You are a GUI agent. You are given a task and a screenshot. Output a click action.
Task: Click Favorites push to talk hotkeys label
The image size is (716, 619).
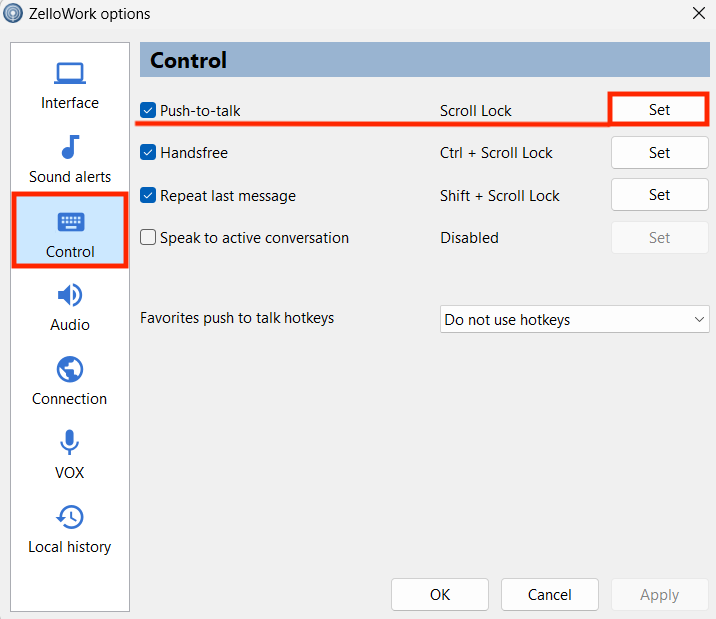click(237, 318)
